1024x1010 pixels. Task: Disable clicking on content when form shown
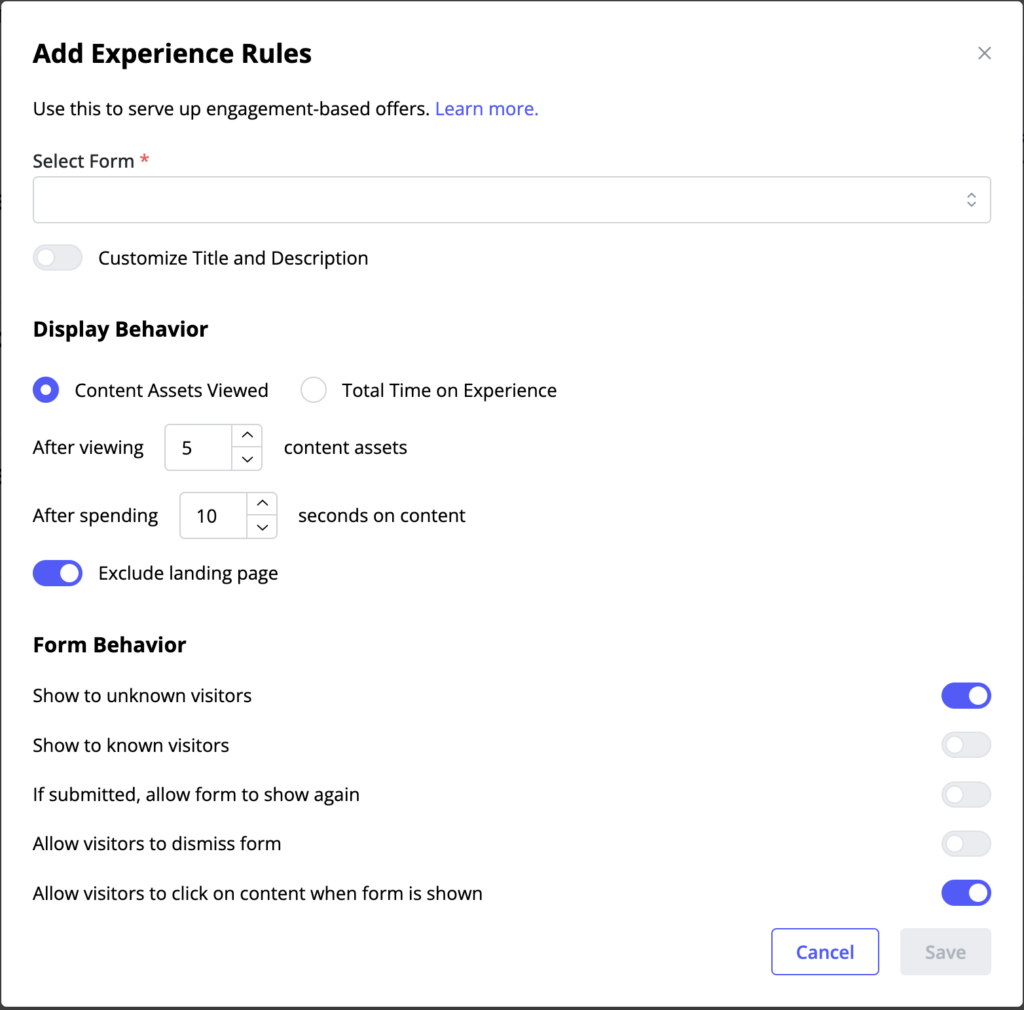click(x=966, y=892)
